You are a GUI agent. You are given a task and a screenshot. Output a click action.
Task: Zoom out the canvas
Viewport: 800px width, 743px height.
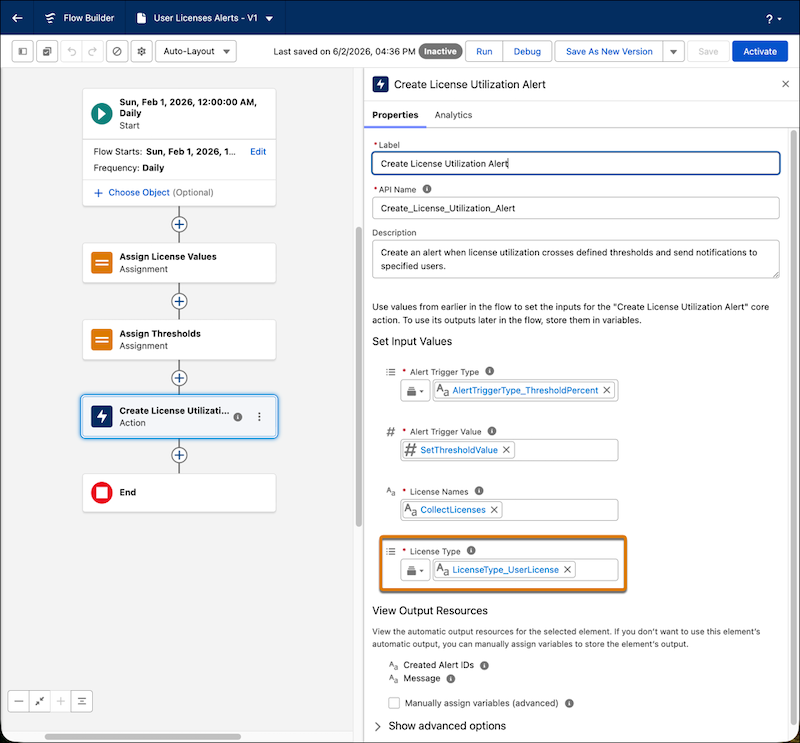pos(19,701)
